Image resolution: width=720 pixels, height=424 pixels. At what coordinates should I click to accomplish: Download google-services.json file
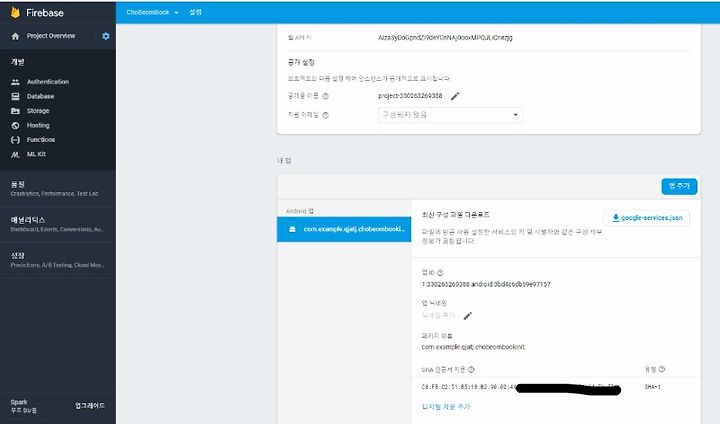(647, 218)
